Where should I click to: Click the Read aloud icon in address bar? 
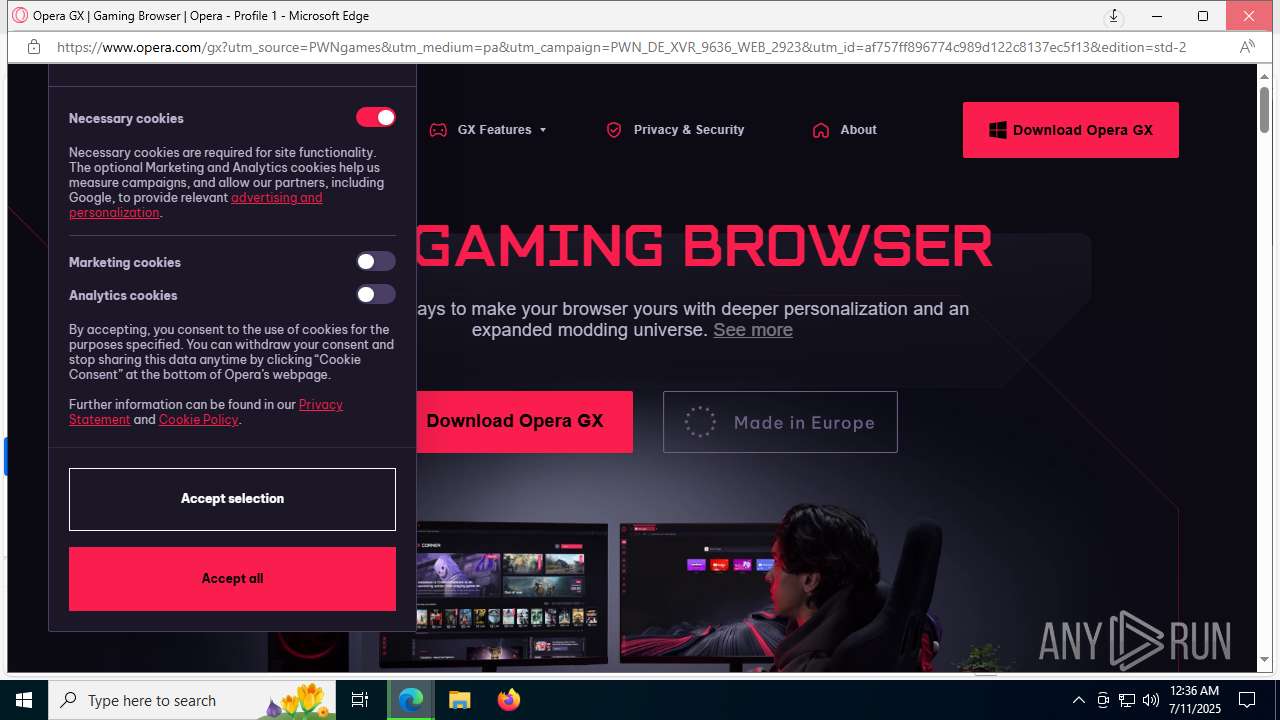1247,47
